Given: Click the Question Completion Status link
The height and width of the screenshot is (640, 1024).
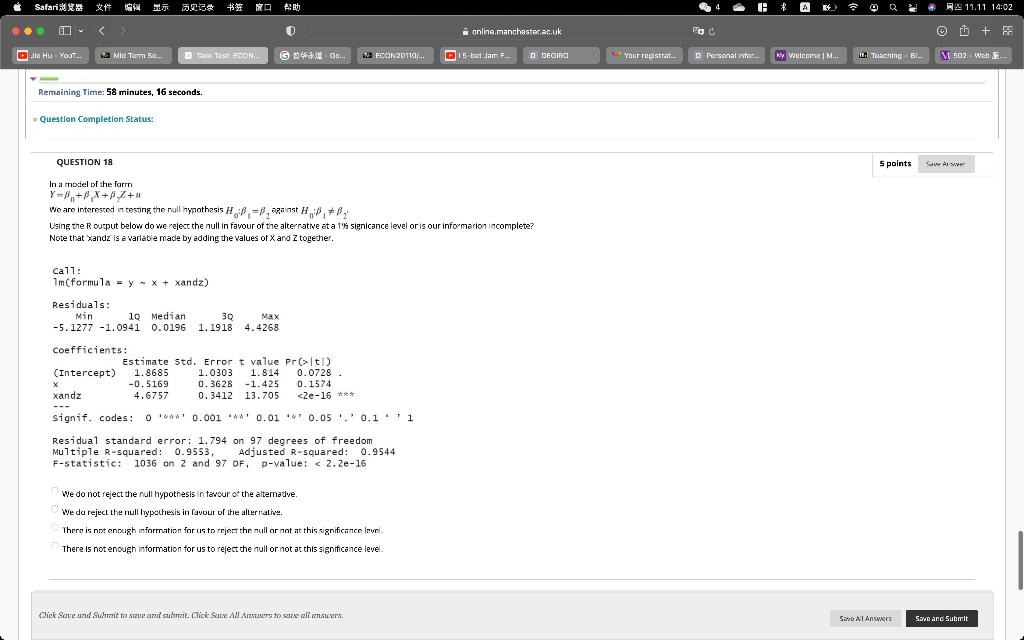Looking at the screenshot, I should click(97, 119).
